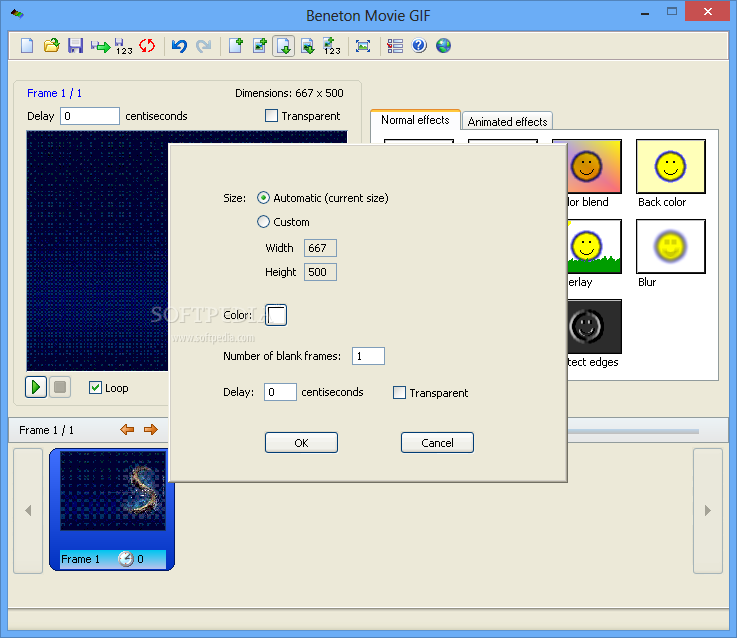Pick the blank frame Color swatch
This screenshot has width=737, height=638.
pyautogui.click(x=276, y=315)
